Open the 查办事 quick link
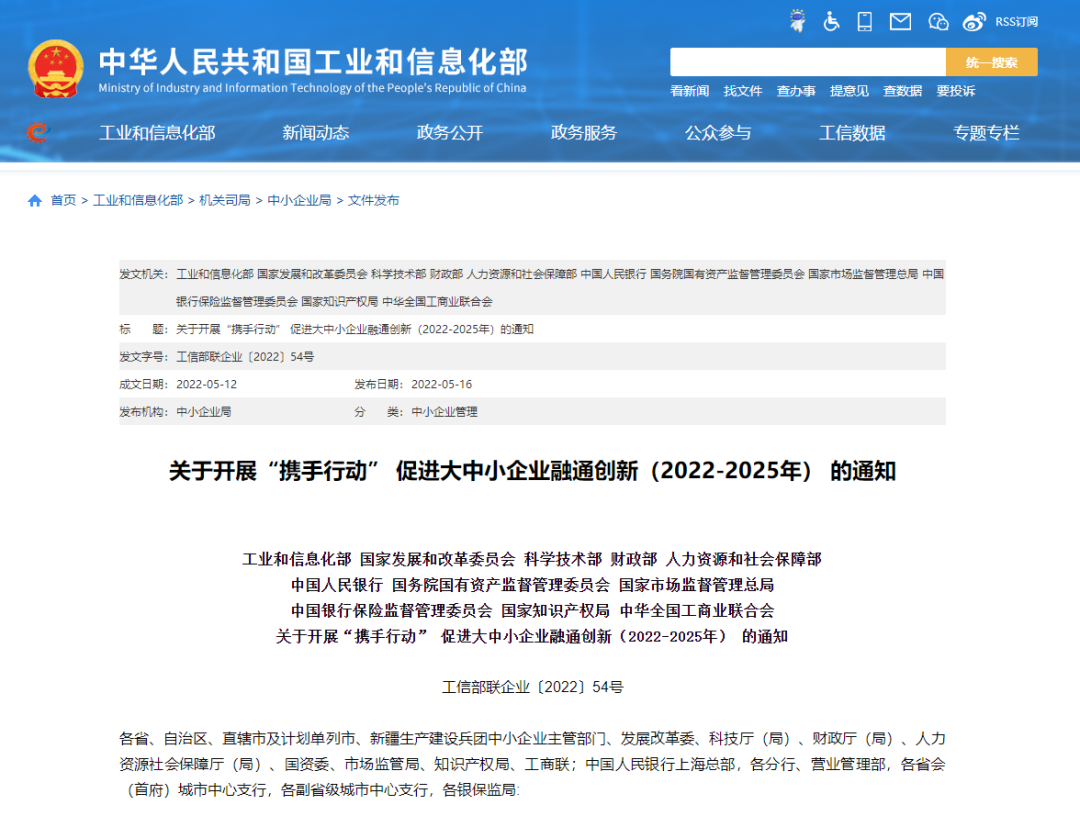This screenshot has width=1080, height=816. click(x=796, y=91)
